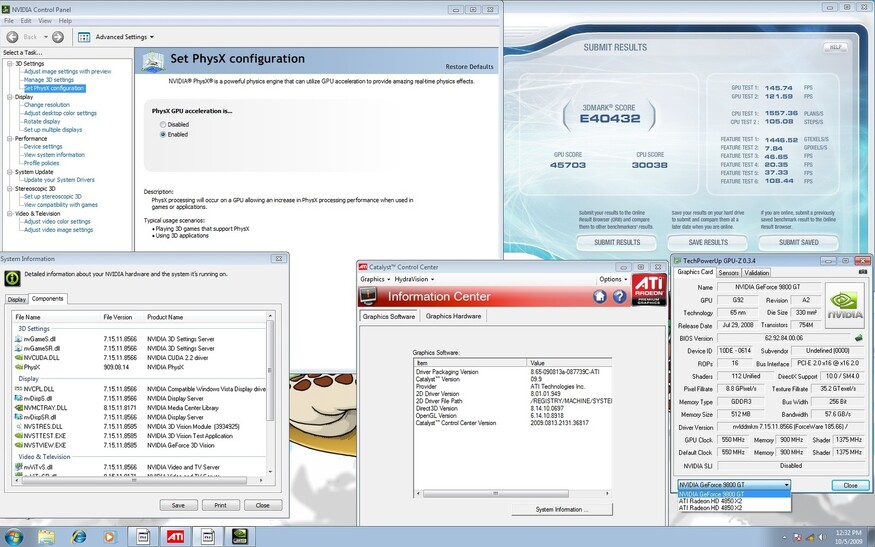
Task: Click the NVIDIA logo in GPU-Z
Action: (x=845, y=304)
